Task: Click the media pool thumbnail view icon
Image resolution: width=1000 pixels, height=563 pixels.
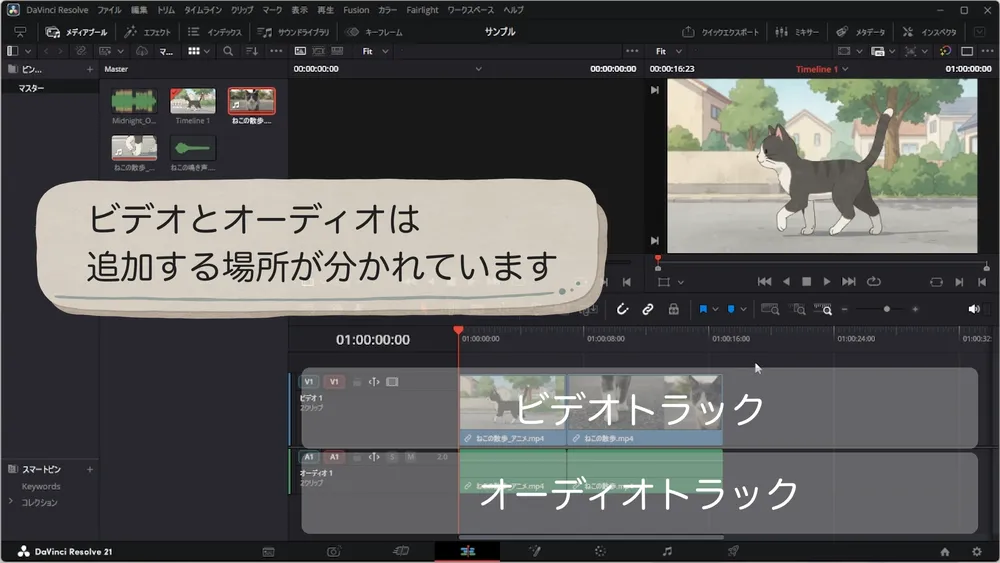Action: click(x=194, y=51)
